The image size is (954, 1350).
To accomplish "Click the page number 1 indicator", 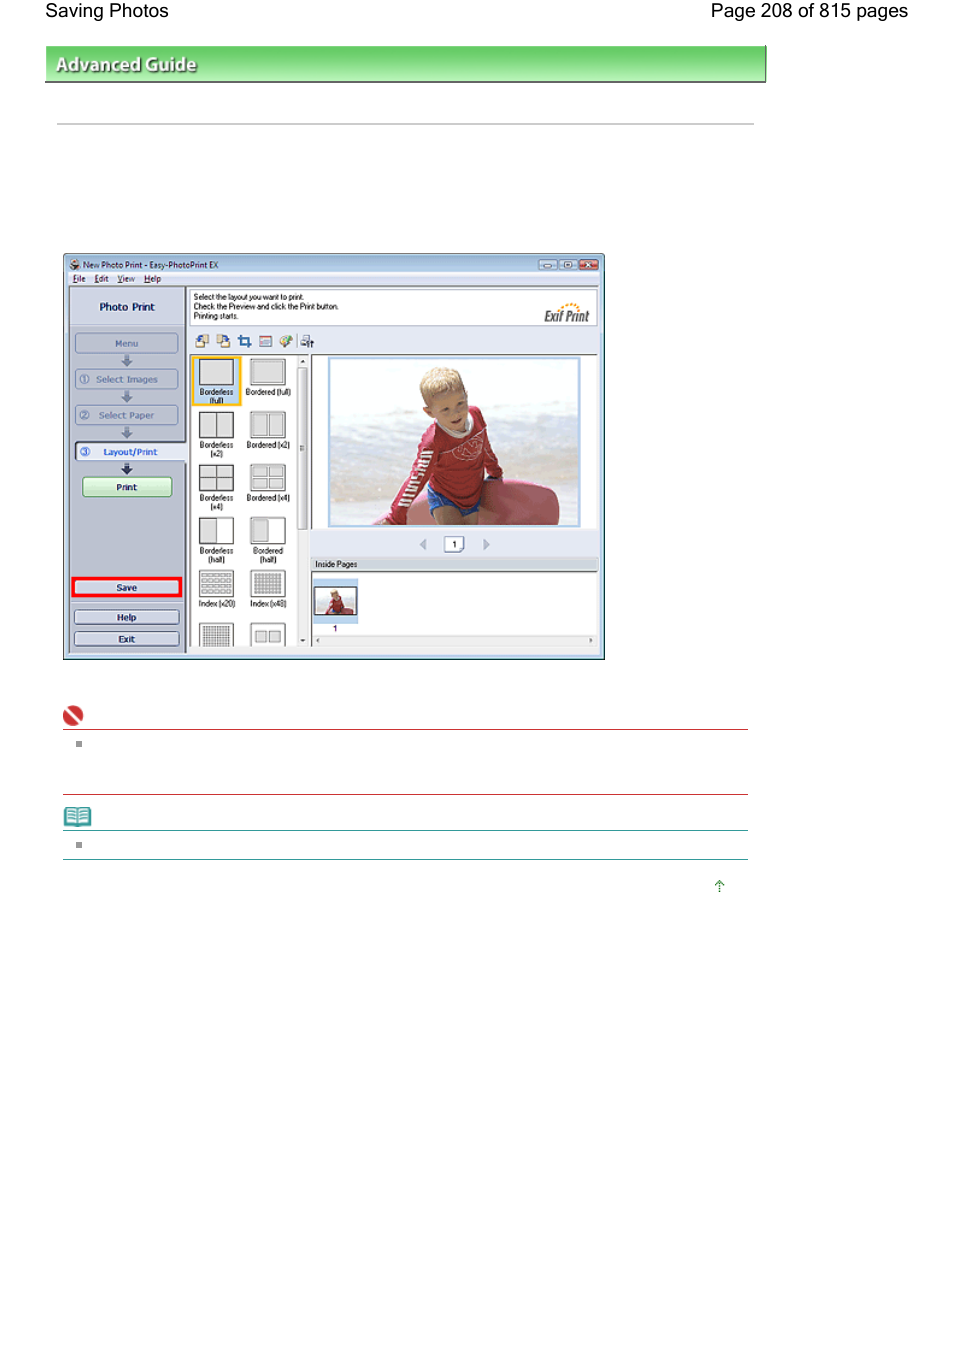I will click(454, 544).
